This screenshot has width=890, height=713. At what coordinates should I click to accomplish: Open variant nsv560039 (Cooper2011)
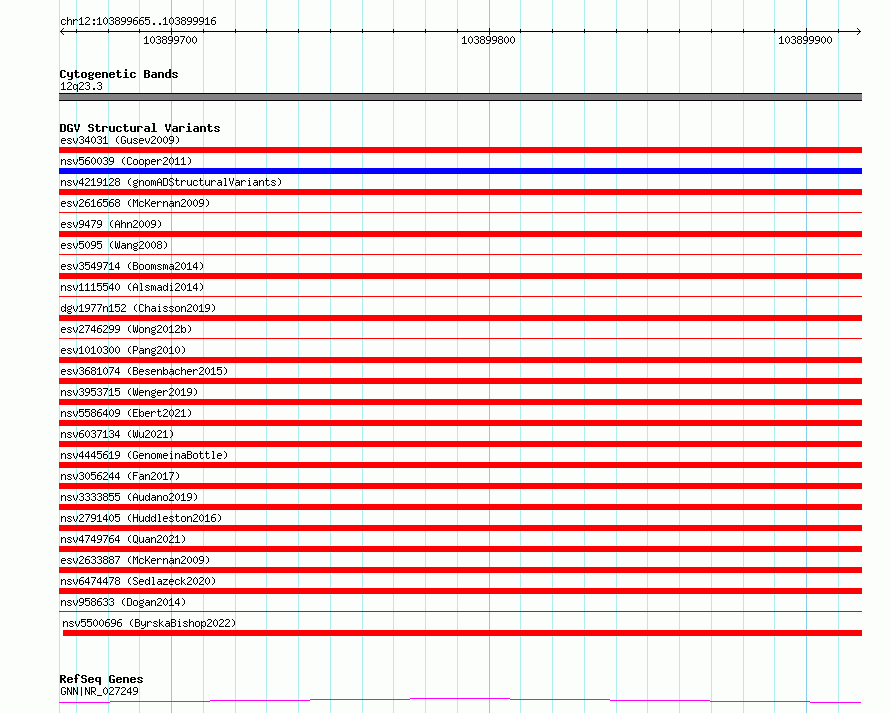tap(126, 161)
